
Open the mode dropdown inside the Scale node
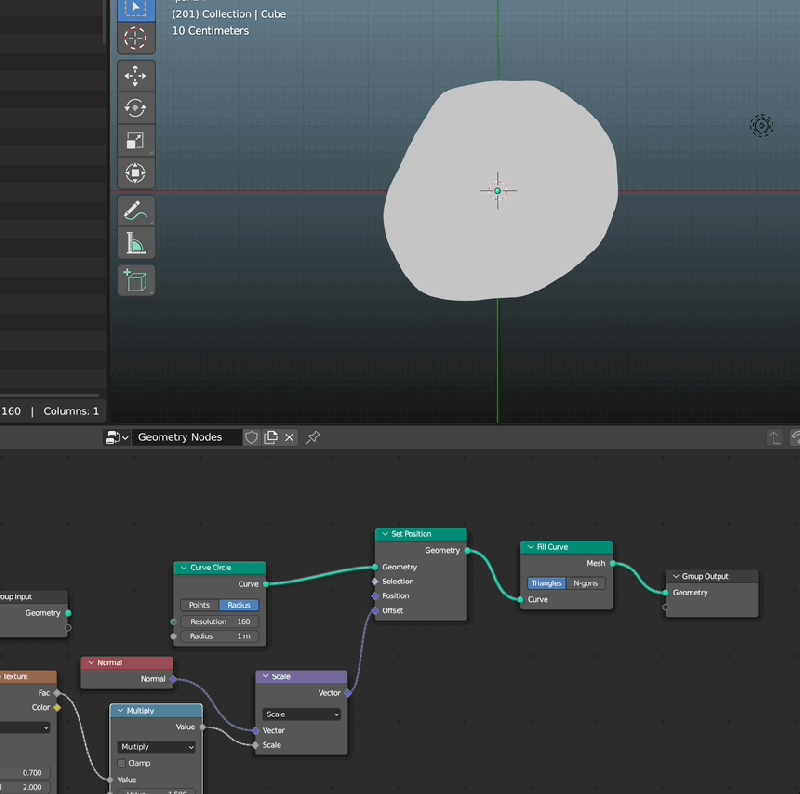(x=300, y=714)
